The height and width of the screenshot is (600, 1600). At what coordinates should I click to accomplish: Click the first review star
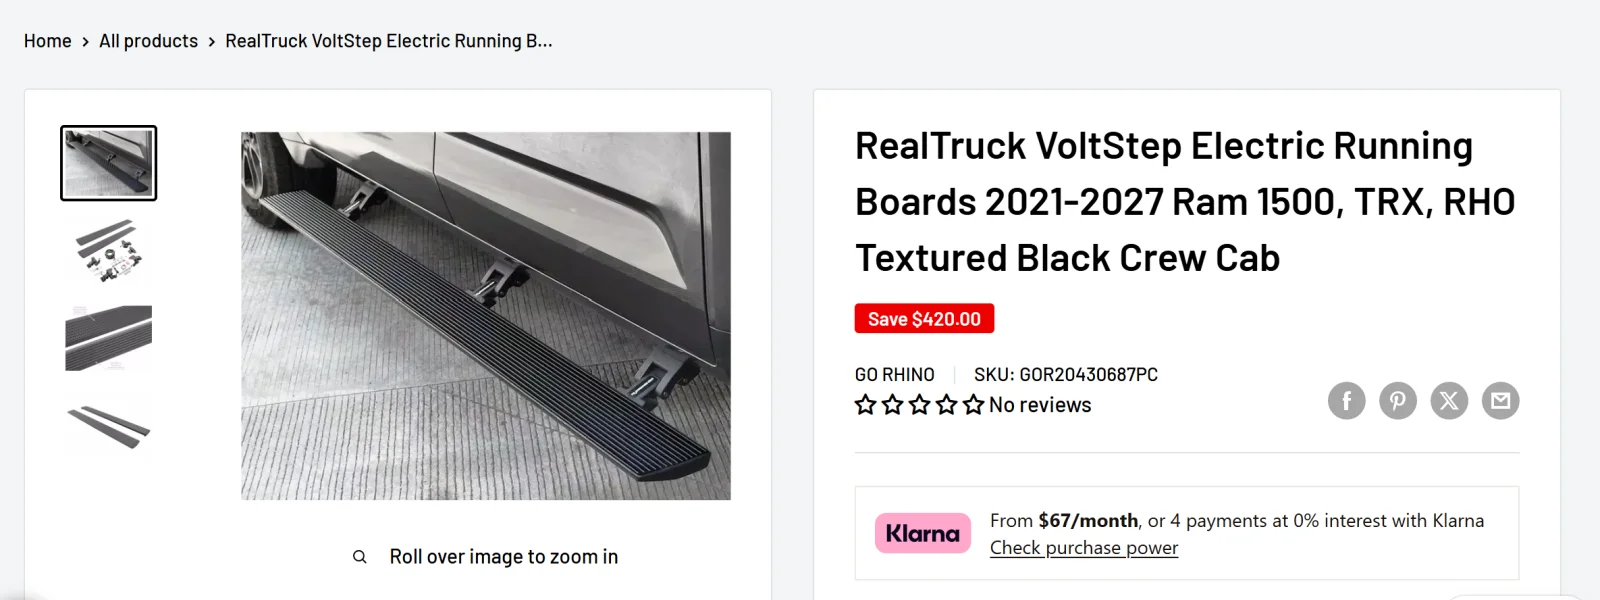point(866,405)
